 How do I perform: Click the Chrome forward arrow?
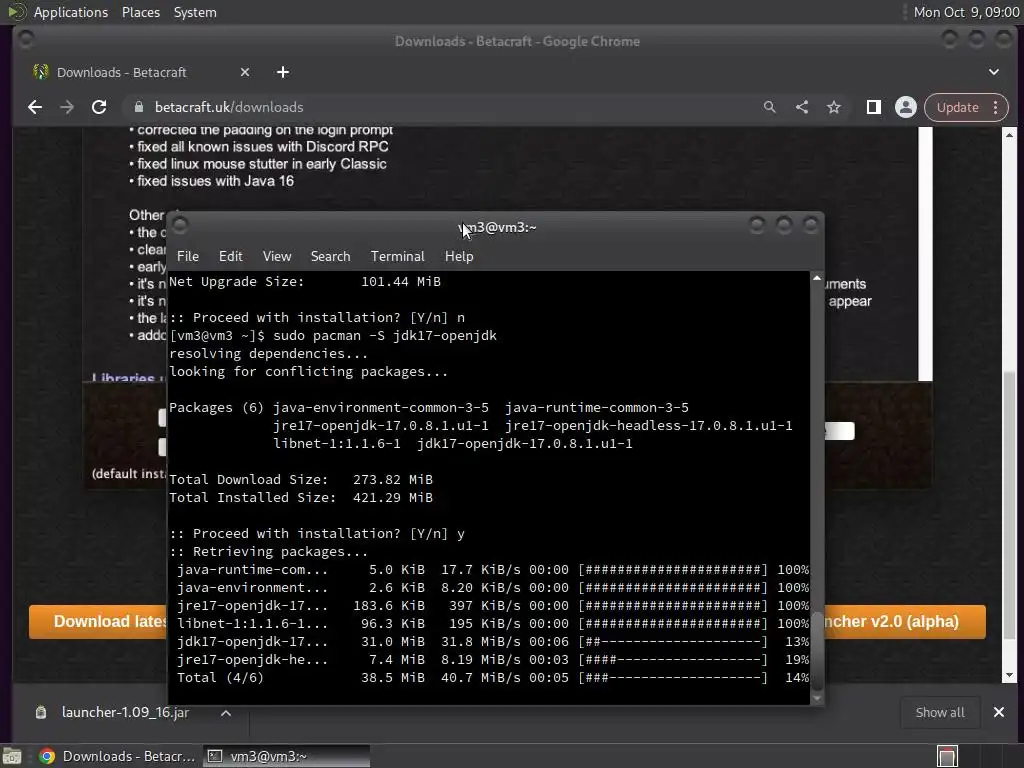(67, 107)
